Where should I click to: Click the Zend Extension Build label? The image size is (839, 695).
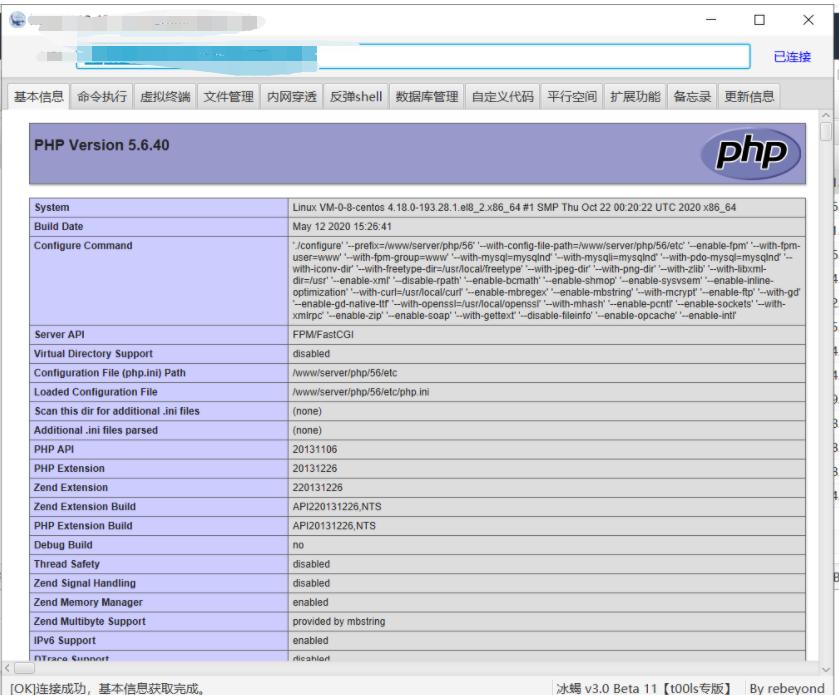point(85,507)
